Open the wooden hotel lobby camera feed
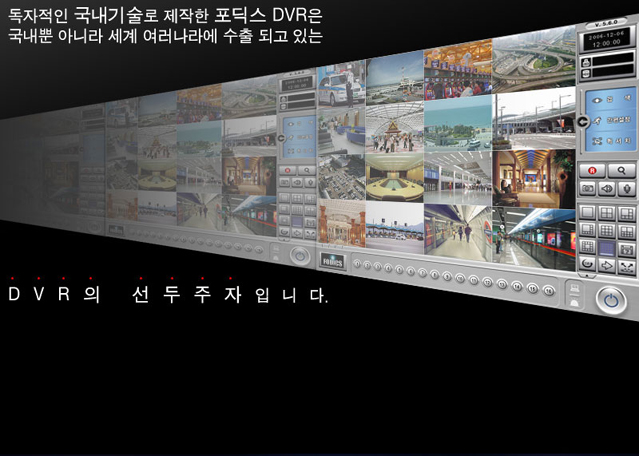 tap(534, 179)
